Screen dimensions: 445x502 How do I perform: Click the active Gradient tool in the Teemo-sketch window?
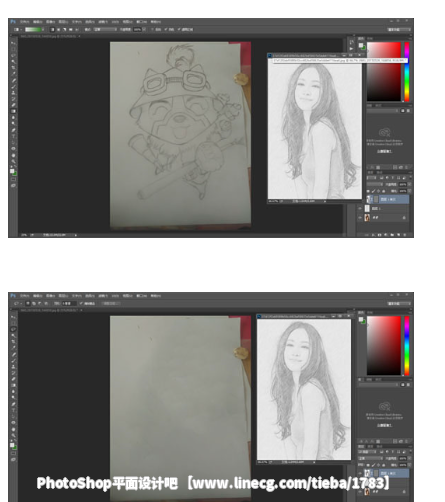pyautogui.click(x=13, y=111)
